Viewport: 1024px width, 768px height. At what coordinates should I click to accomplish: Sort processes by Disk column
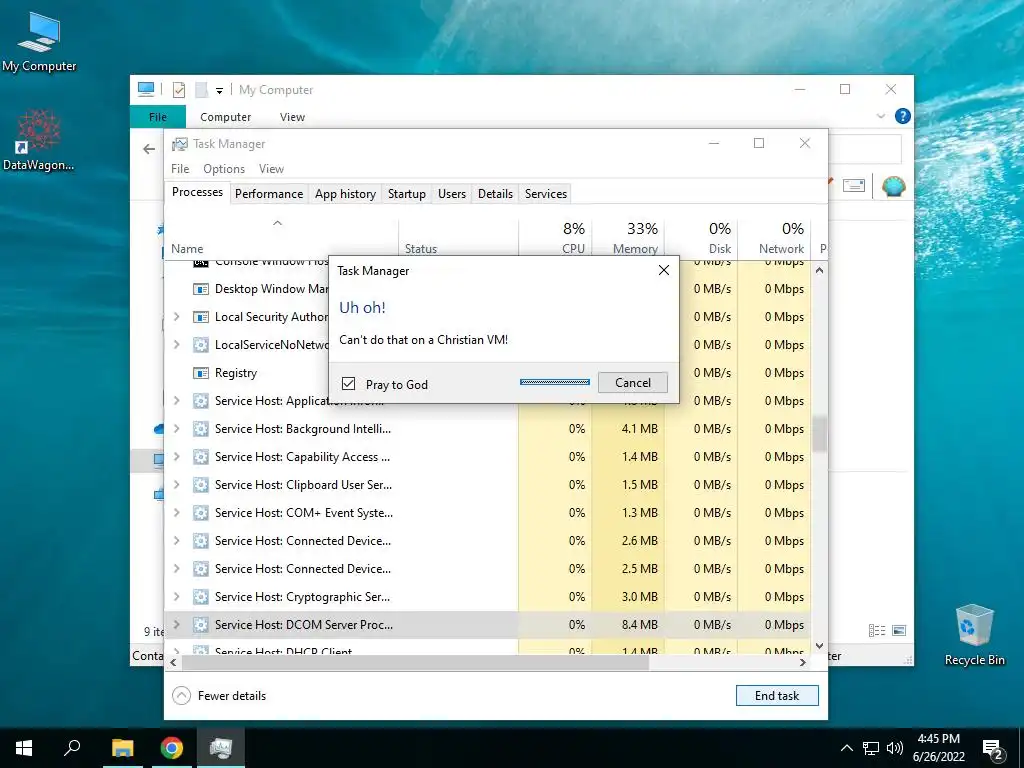(701, 238)
